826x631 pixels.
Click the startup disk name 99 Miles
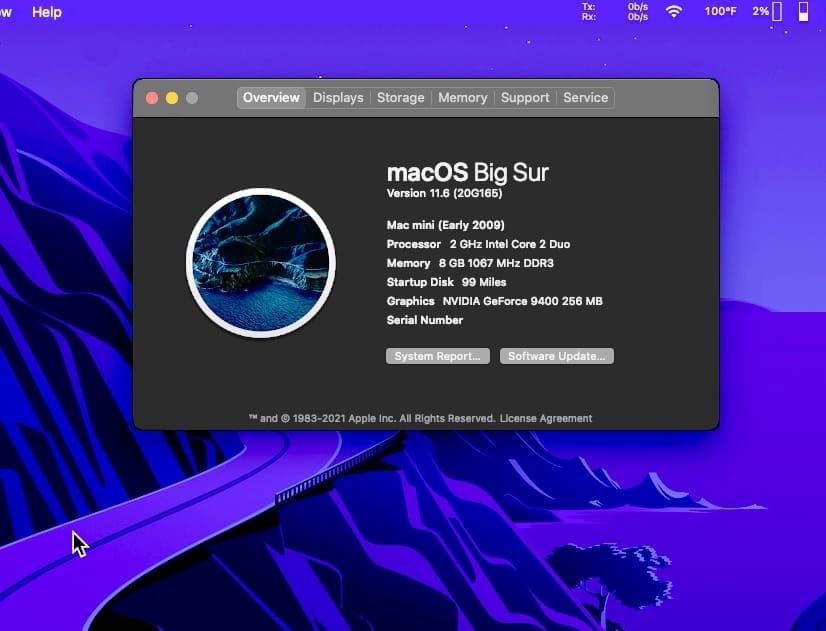tap(484, 282)
